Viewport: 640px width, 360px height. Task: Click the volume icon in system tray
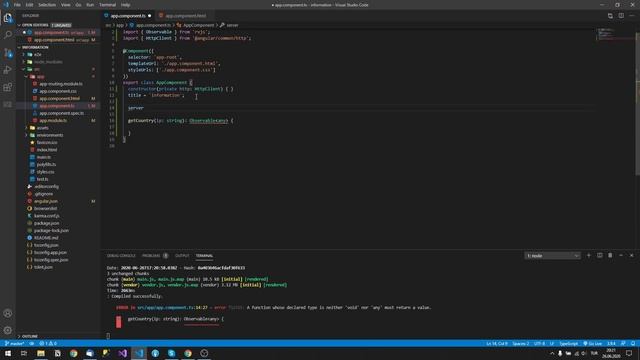coord(584,353)
